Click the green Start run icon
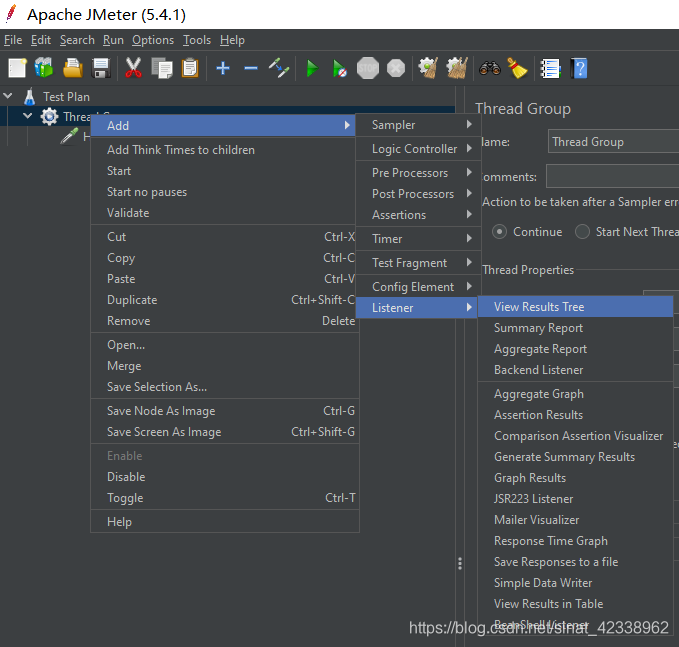The image size is (679, 647). coord(312,68)
